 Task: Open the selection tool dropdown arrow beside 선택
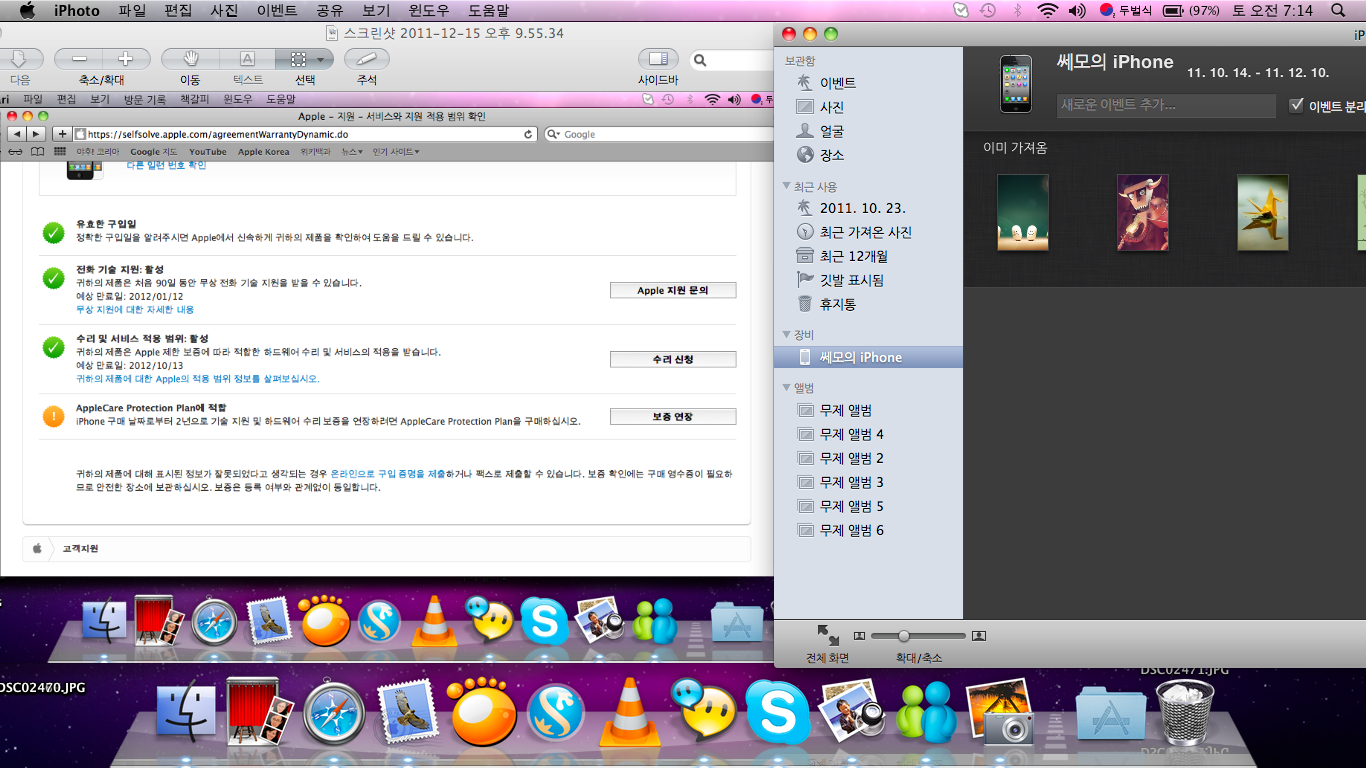(321, 59)
